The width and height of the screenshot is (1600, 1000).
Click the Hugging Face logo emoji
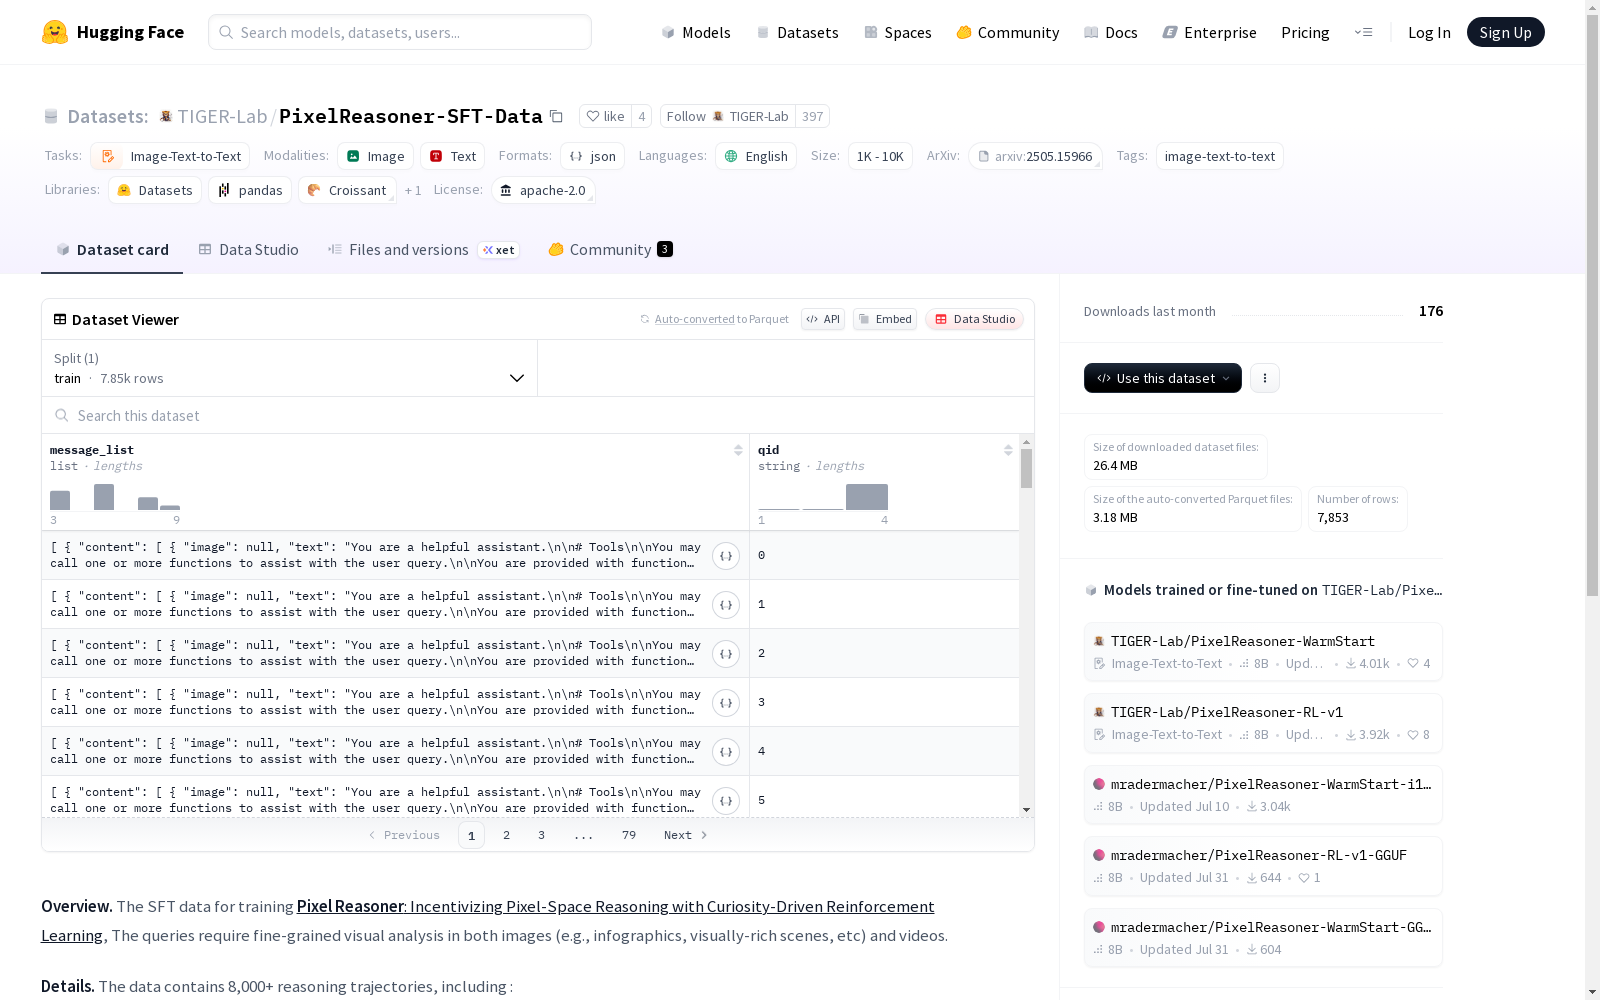point(55,32)
